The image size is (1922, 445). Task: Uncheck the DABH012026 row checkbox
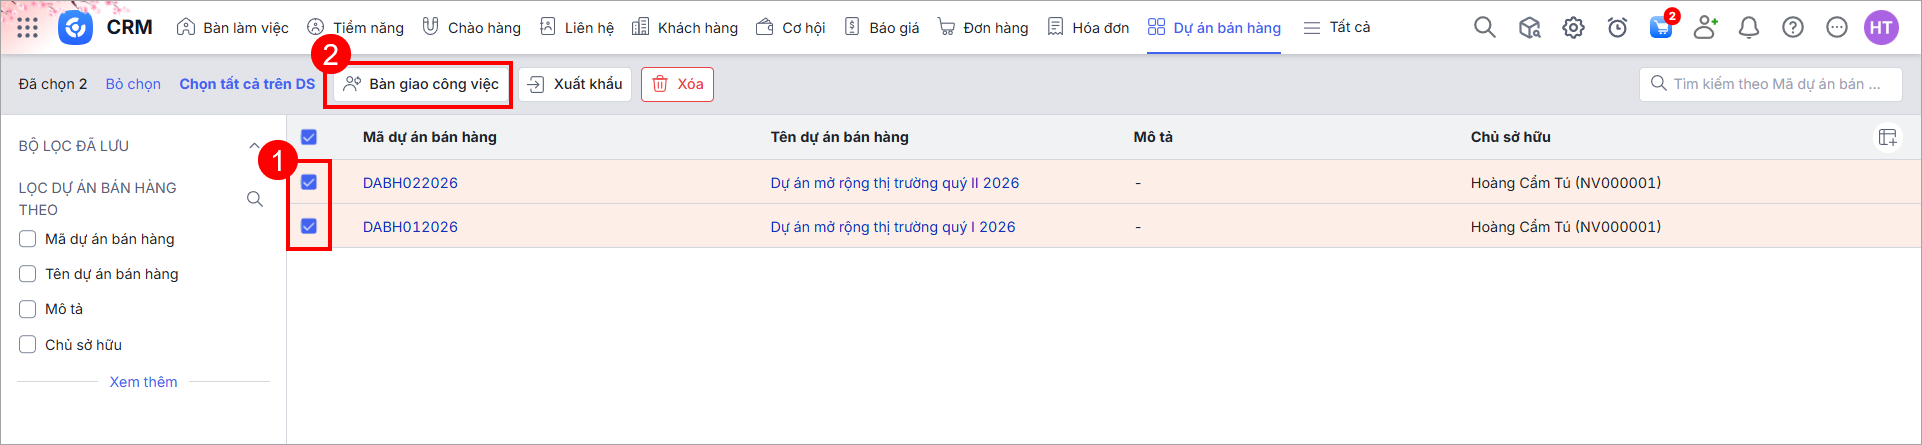click(x=309, y=226)
